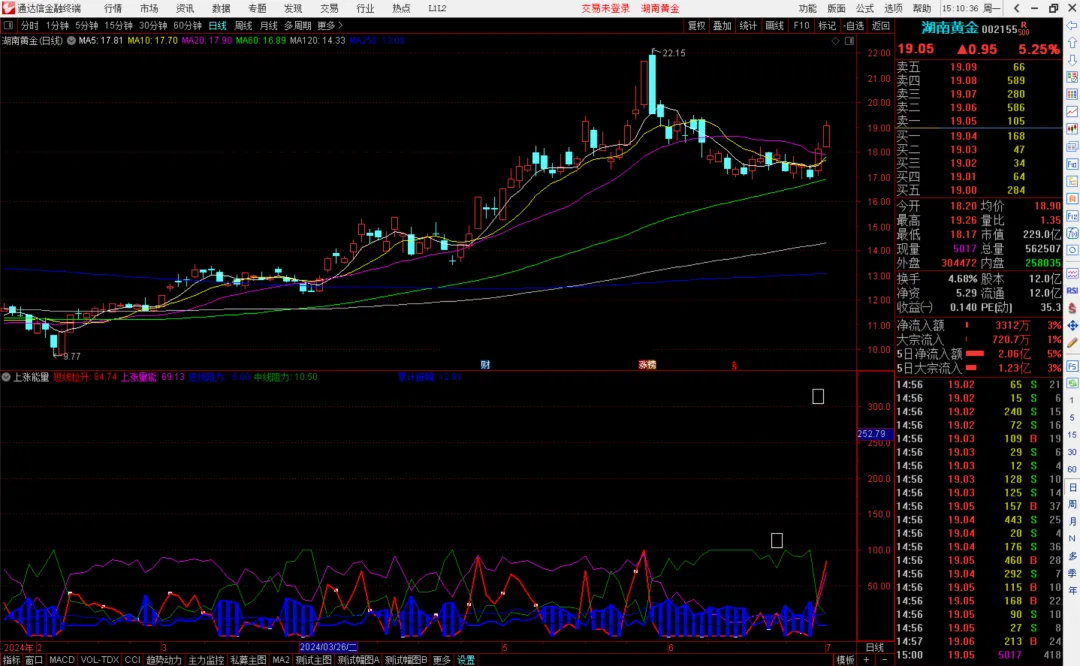Viewport: 1080px width, 666px height.
Task: Click the red 5日净流入额 bar
Action: [975, 353]
